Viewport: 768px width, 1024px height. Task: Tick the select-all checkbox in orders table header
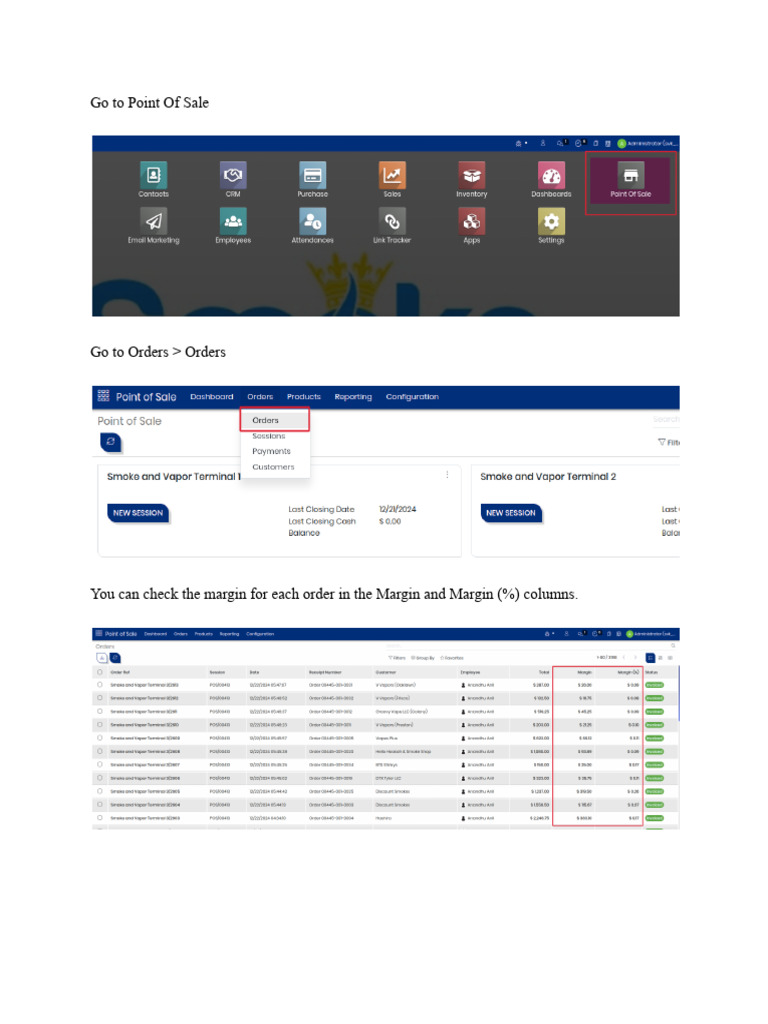100,672
